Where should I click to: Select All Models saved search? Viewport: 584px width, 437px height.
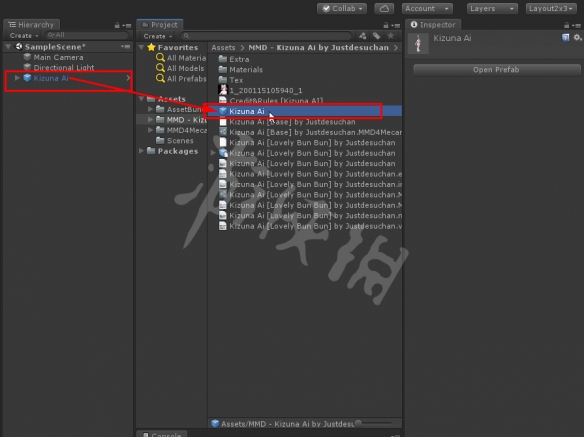click(x=180, y=68)
